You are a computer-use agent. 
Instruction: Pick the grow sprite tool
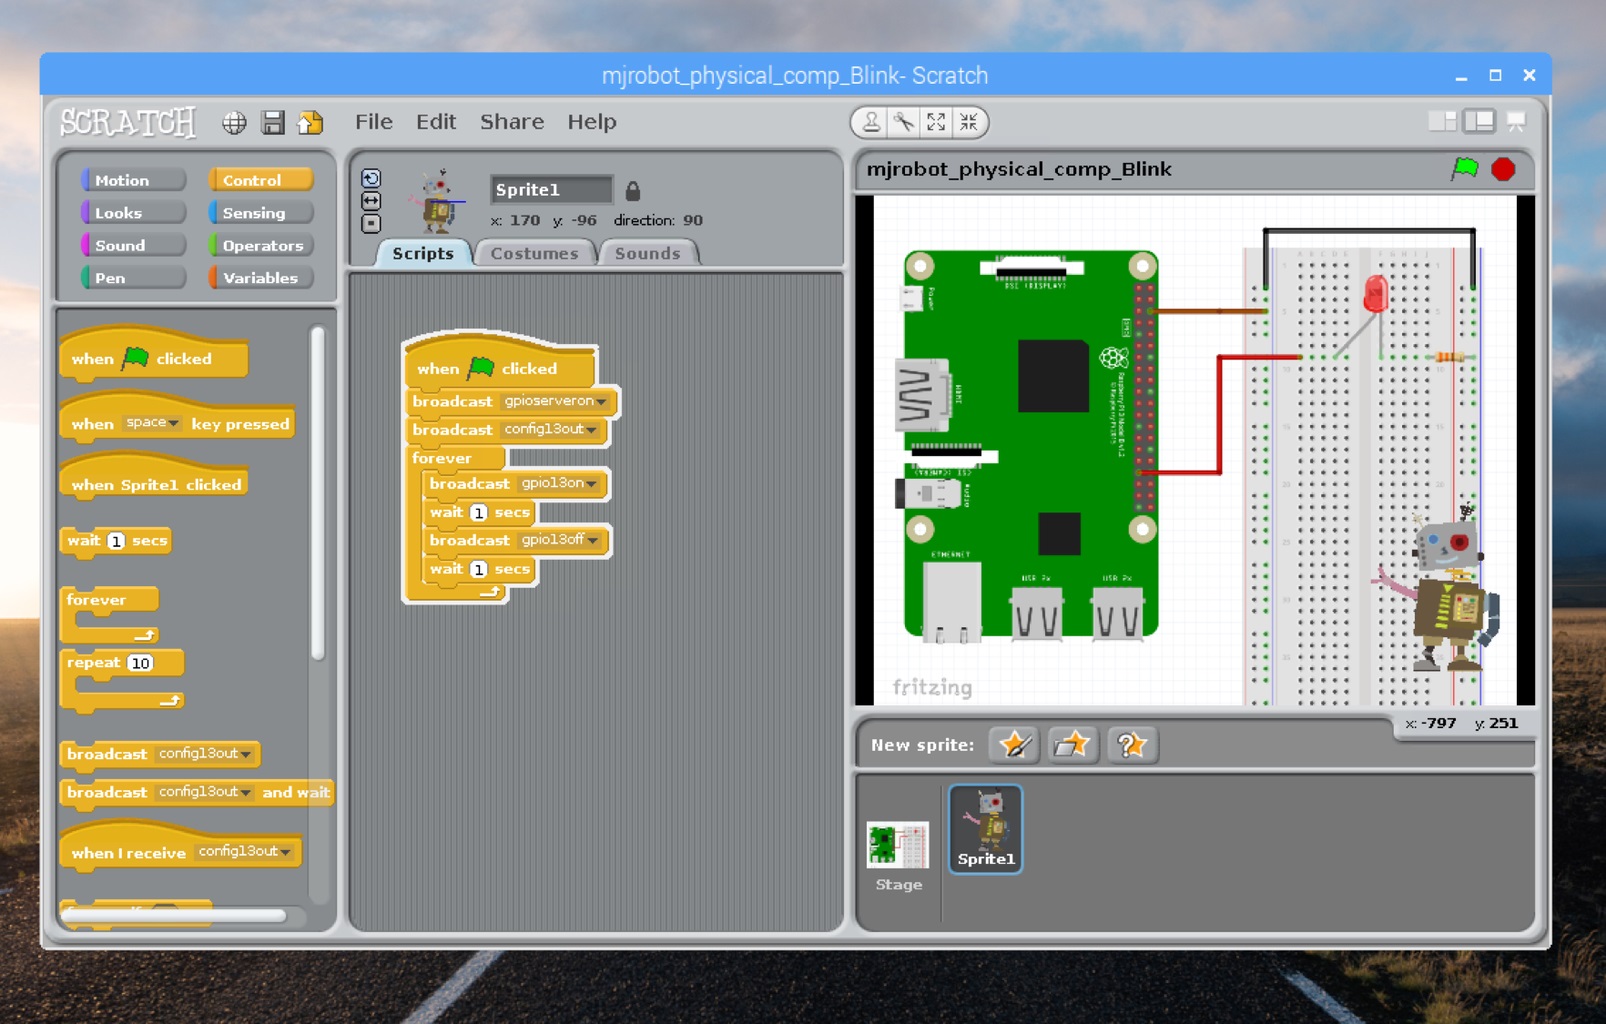[x=935, y=122]
